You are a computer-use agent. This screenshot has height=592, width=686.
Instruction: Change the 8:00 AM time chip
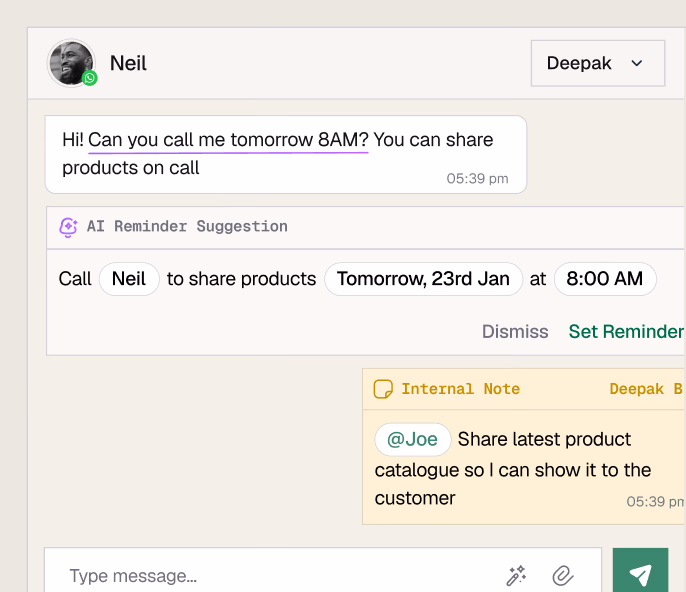click(x=604, y=279)
